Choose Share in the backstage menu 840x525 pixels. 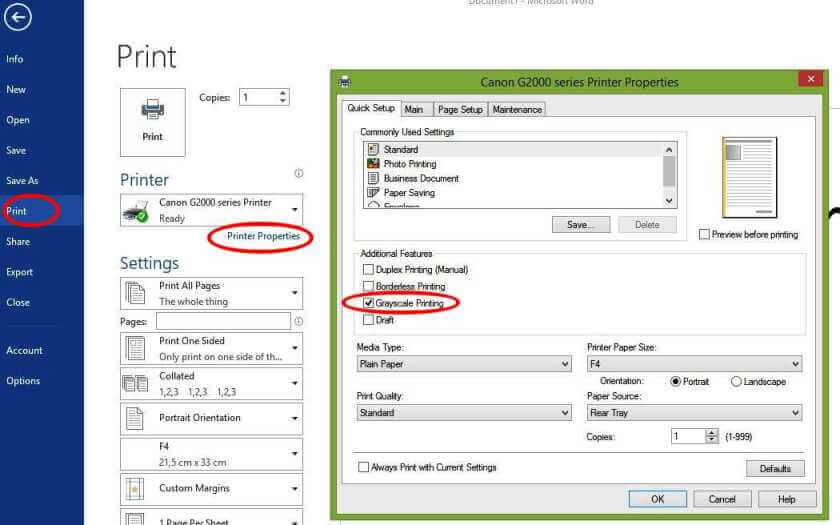tap(18, 242)
